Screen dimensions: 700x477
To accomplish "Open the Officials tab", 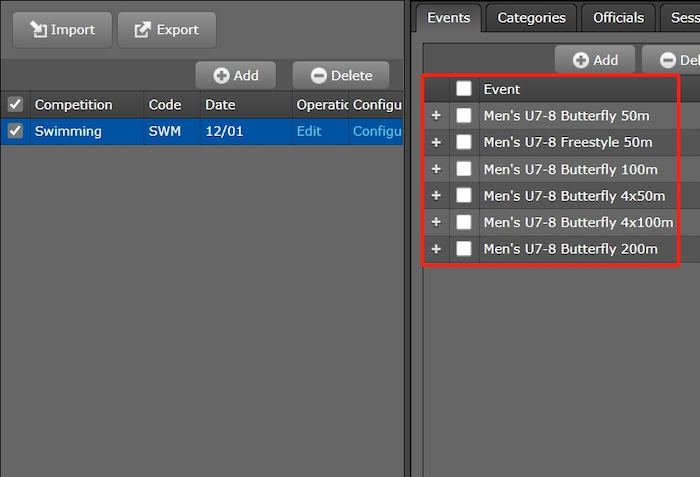I will point(618,17).
